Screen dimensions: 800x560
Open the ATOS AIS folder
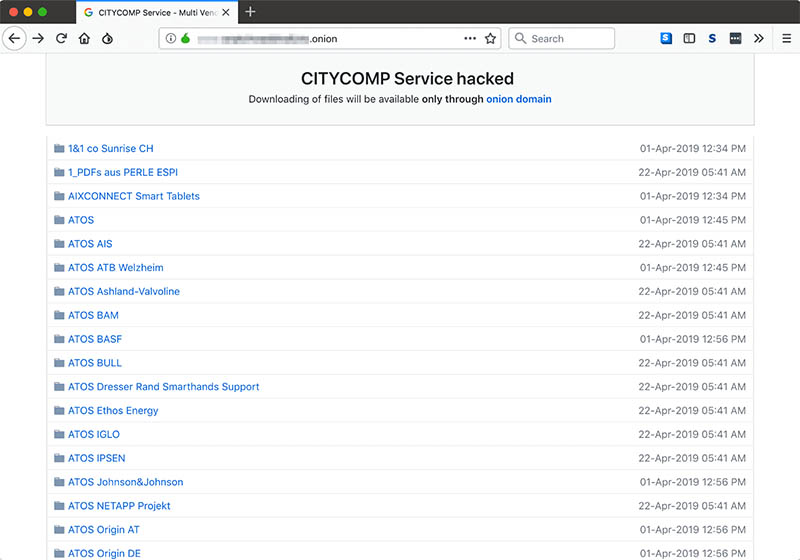90,244
